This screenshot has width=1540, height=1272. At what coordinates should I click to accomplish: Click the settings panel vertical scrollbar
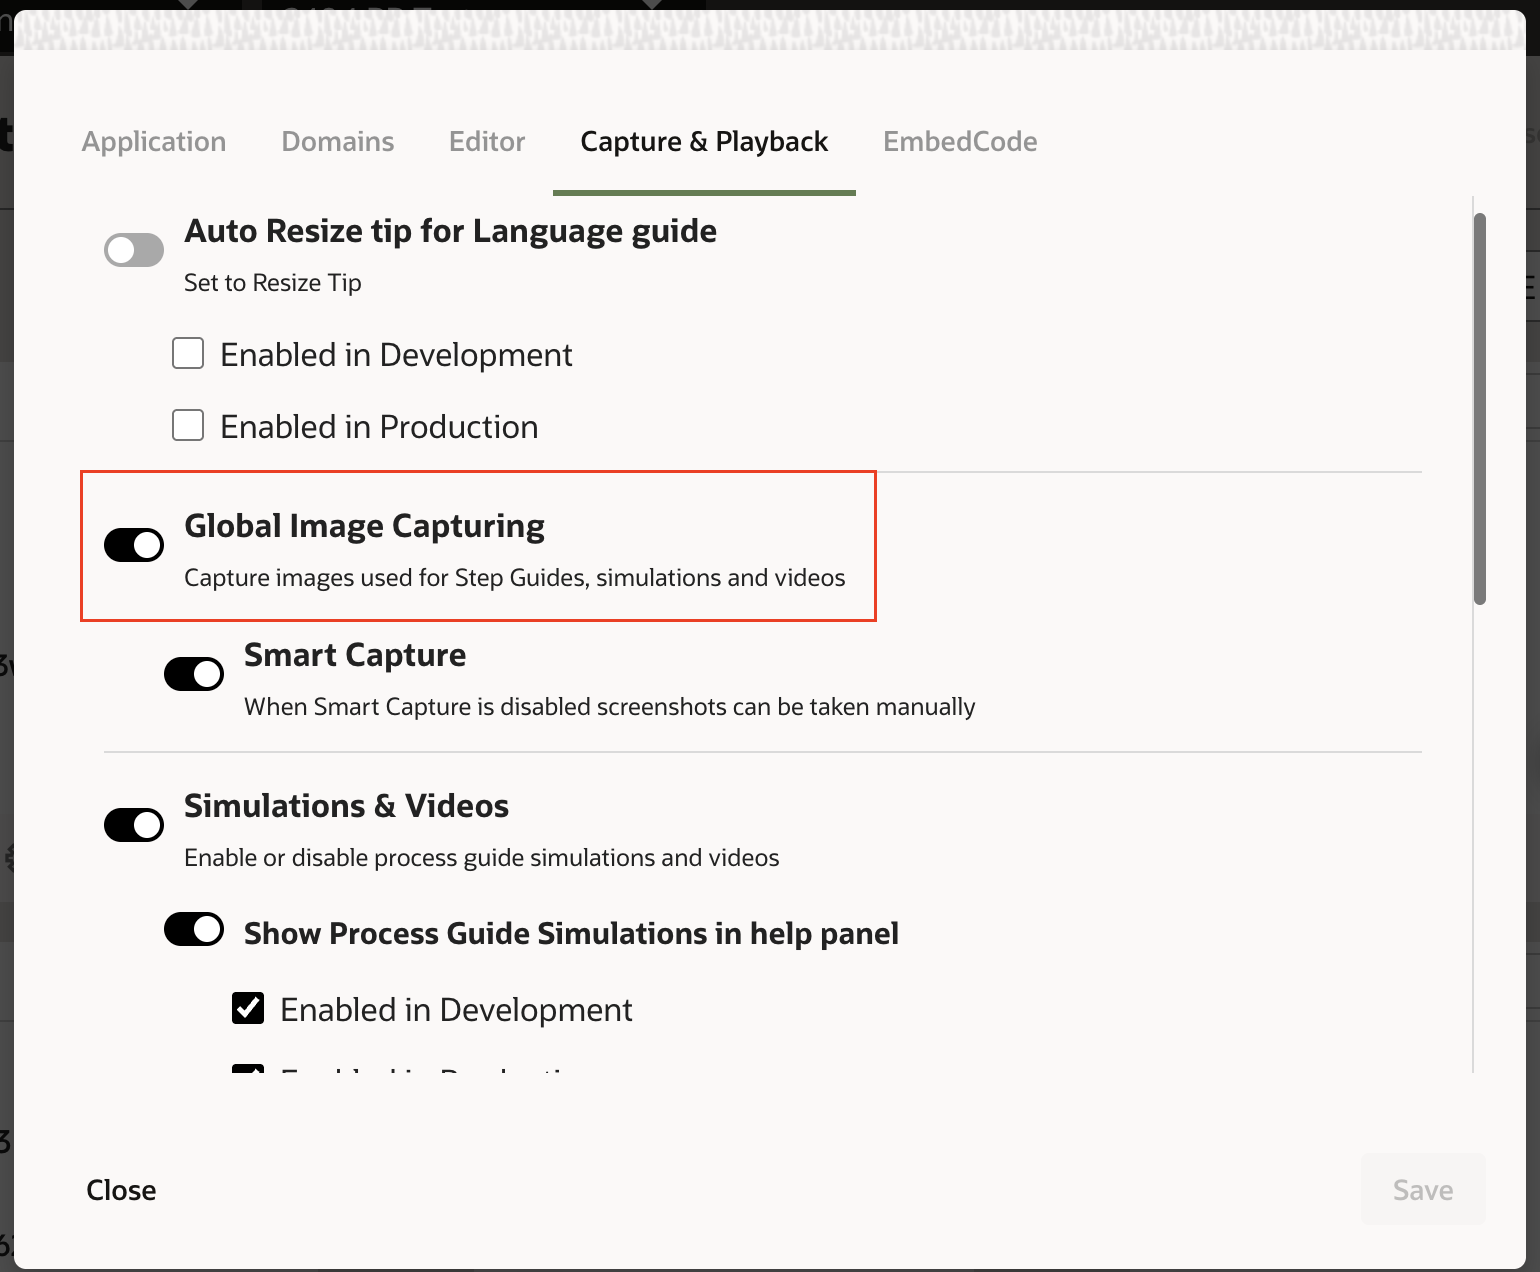click(1480, 408)
